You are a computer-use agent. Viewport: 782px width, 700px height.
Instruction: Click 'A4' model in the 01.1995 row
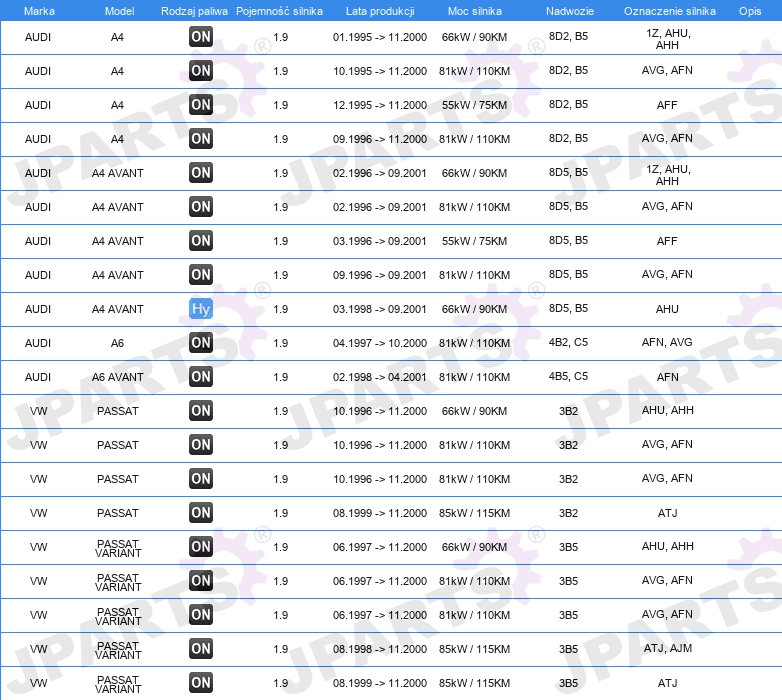117,37
